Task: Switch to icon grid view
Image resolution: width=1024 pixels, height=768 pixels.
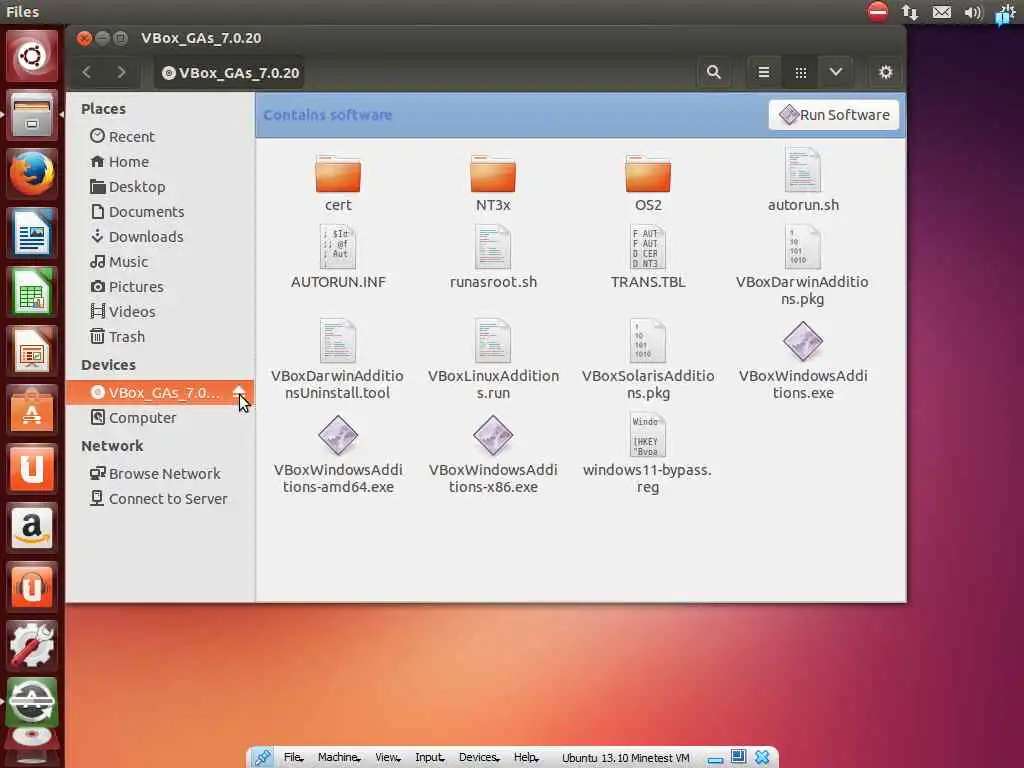Action: click(801, 72)
